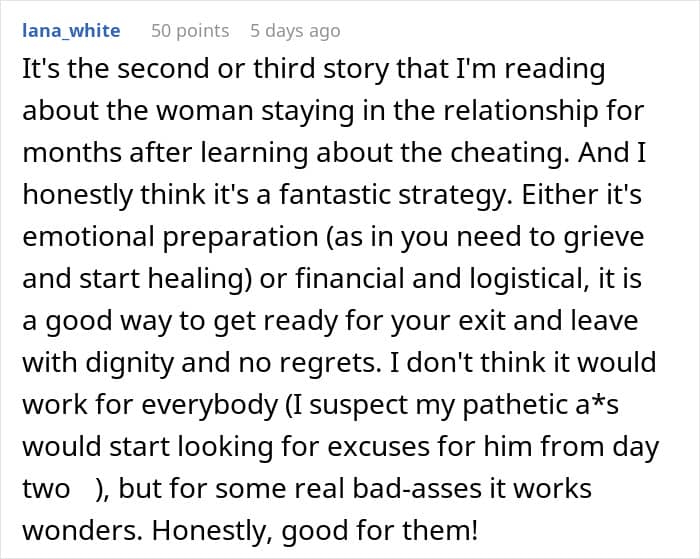Click the word "wonders." on the last line
Image resolution: width=700 pixels, height=559 pixels.
pos(83,531)
